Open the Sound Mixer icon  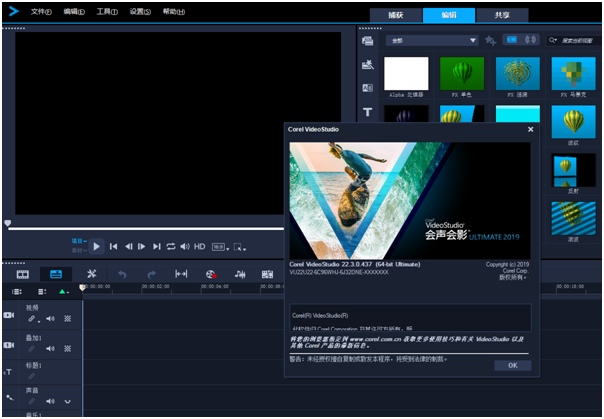point(240,274)
